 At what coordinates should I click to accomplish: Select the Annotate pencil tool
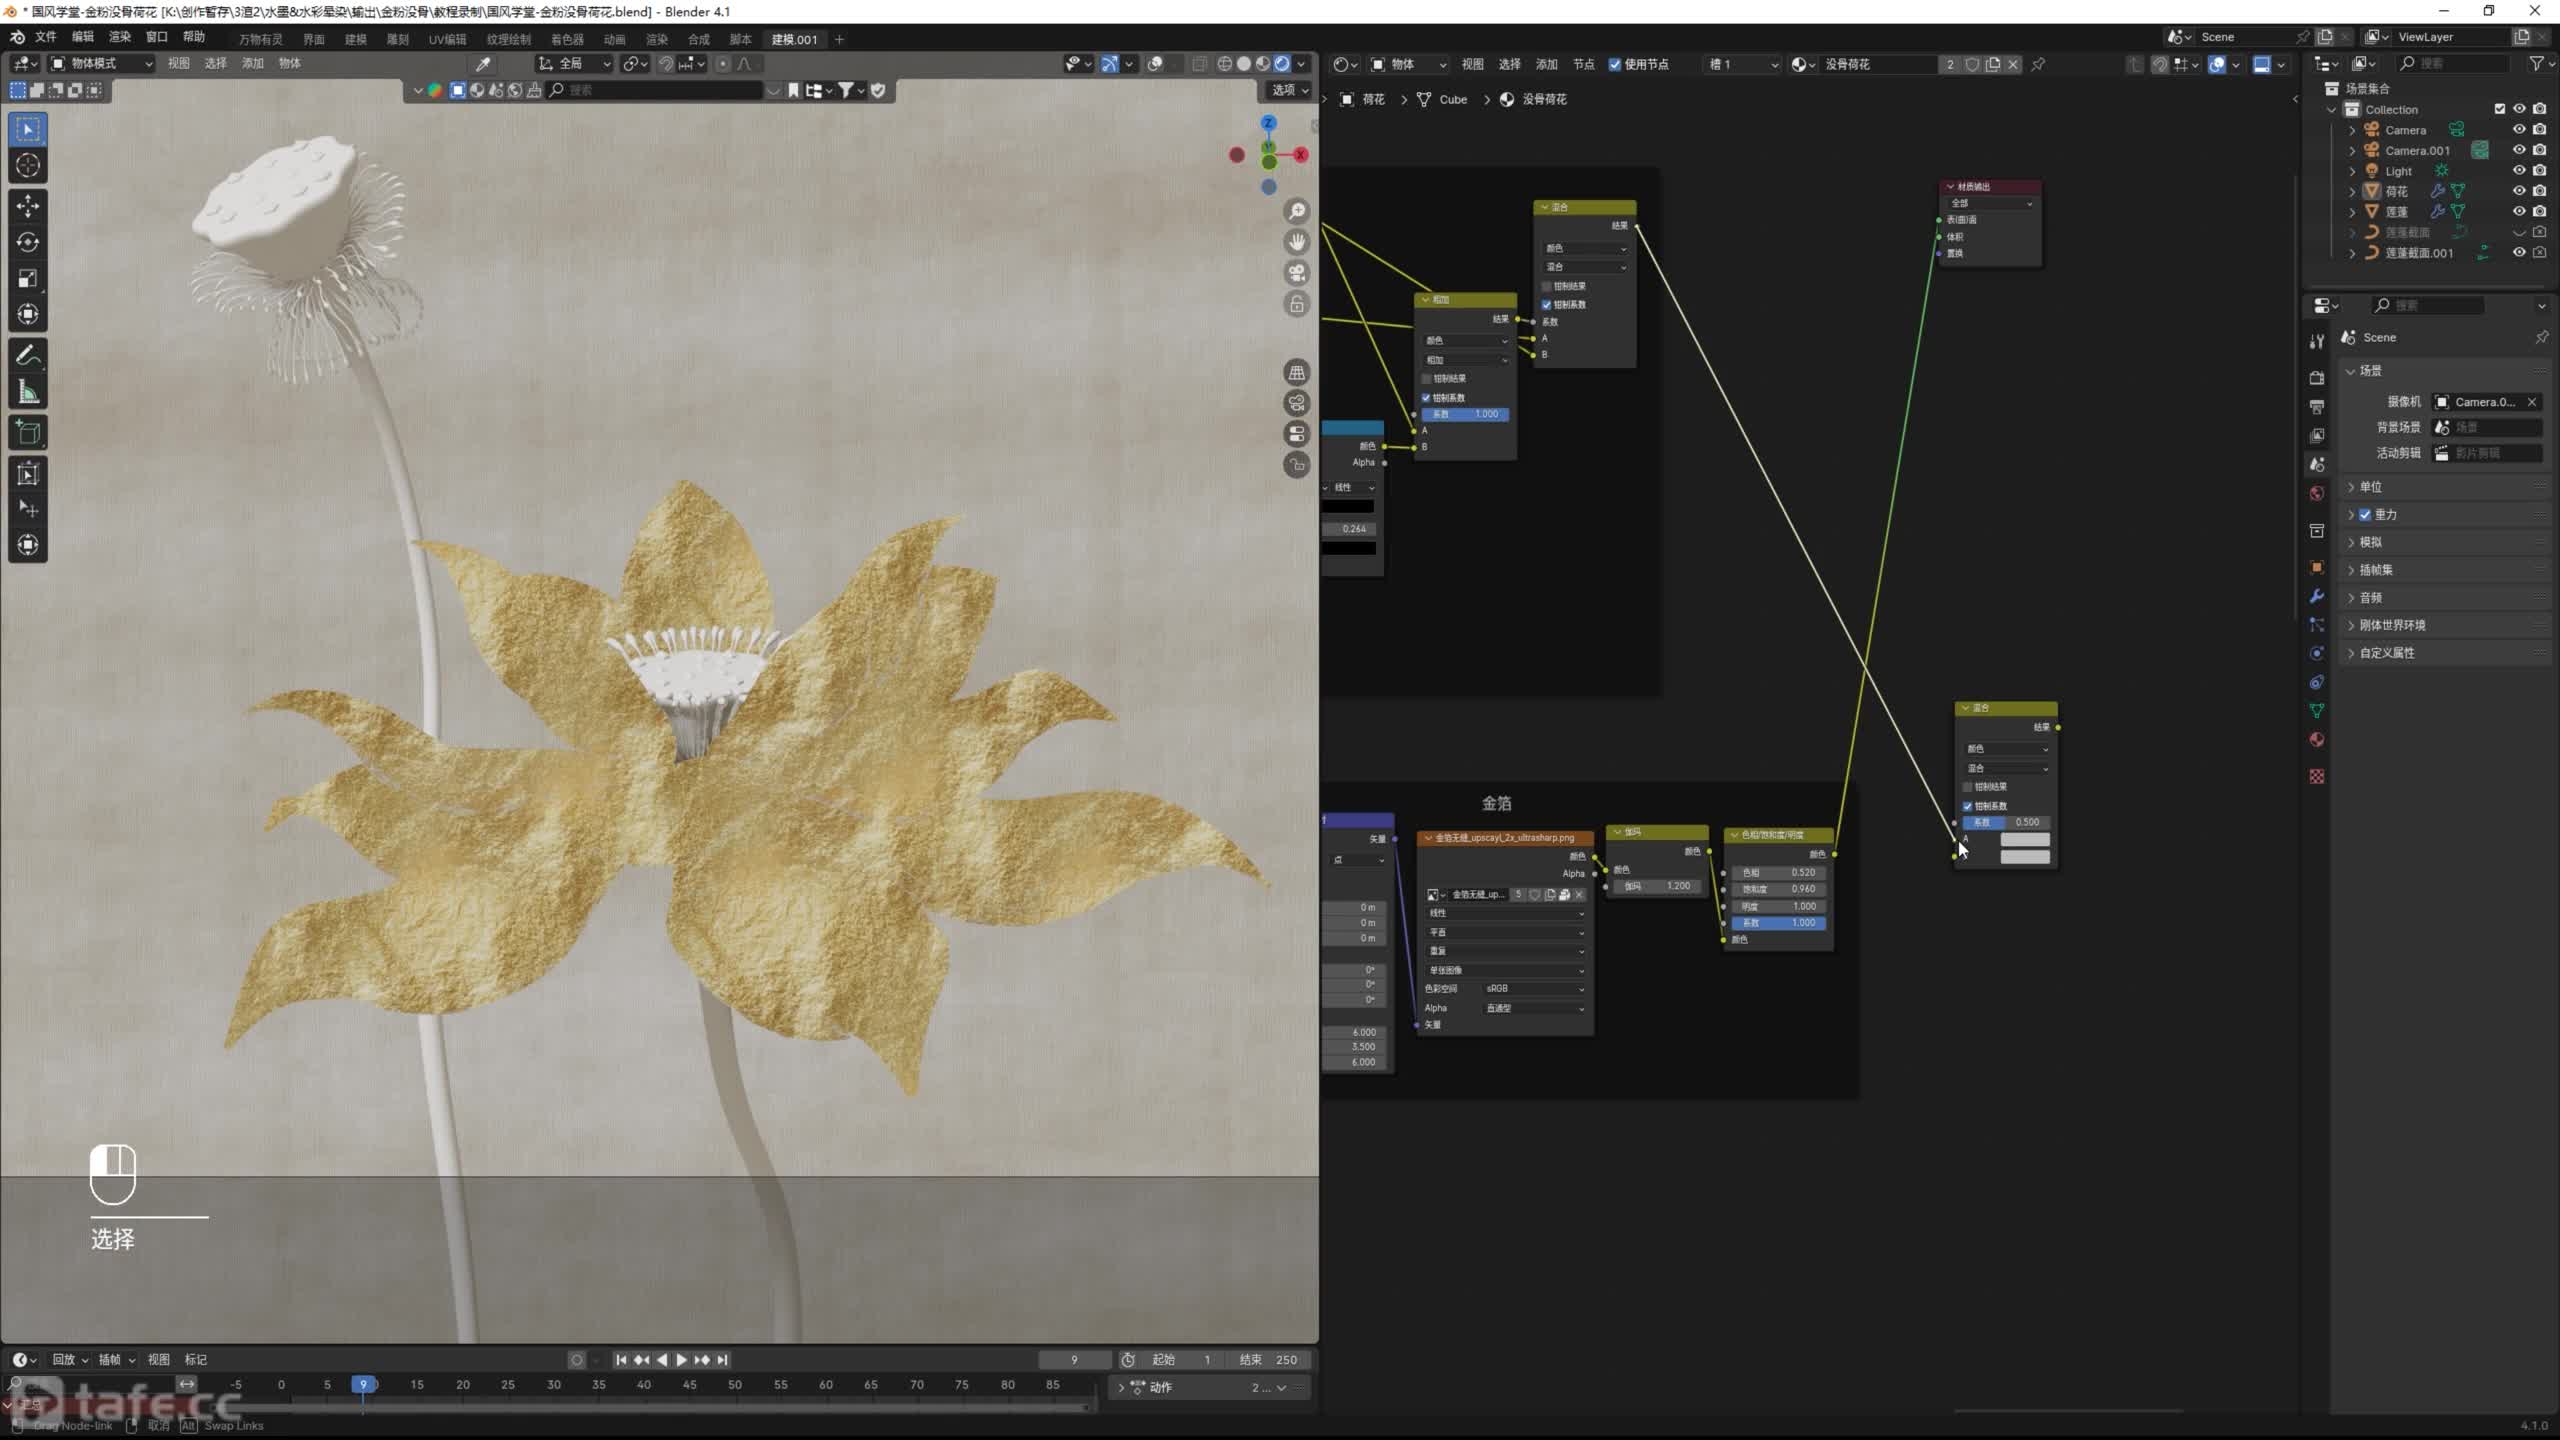28,356
